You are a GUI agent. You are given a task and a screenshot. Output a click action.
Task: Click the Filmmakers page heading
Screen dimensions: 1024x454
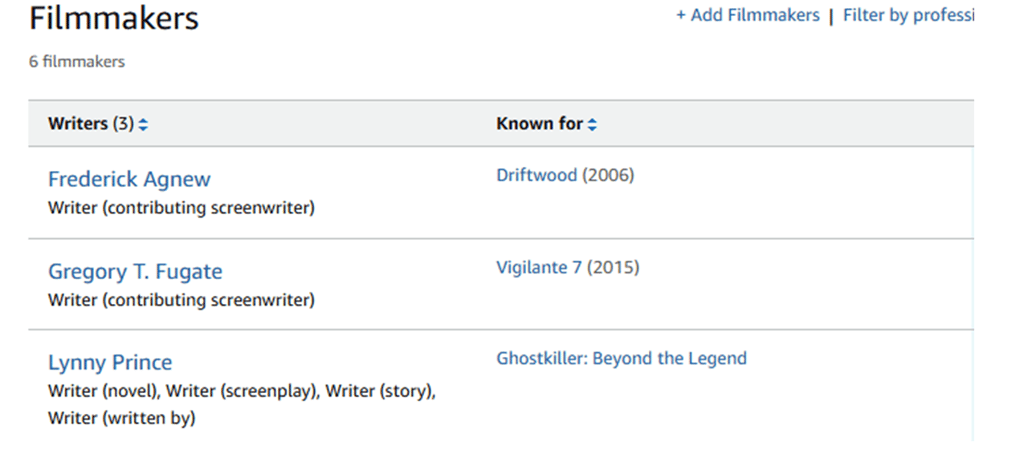pyautogui.click(x=114, y=18)
